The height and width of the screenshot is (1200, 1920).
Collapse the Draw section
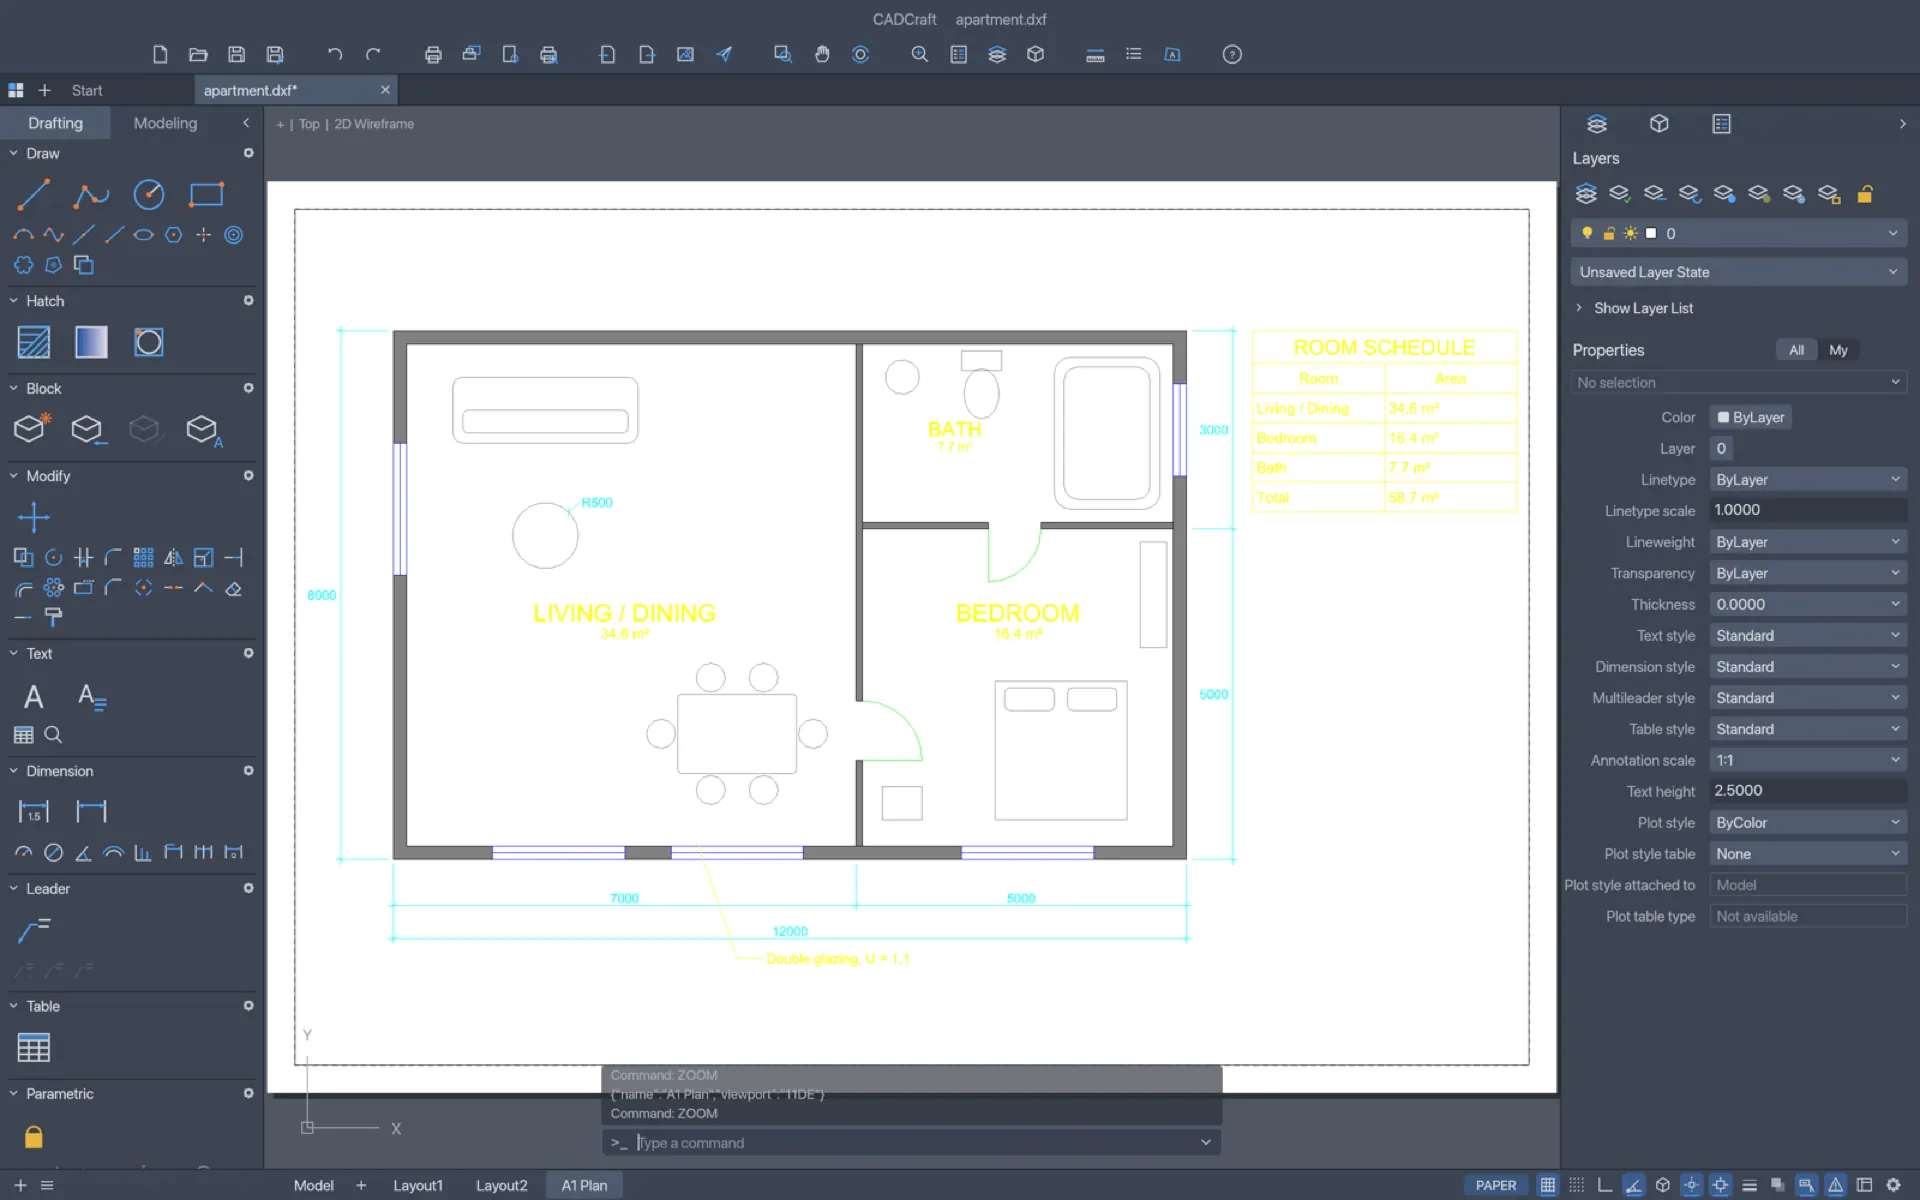tap(14, 153)
